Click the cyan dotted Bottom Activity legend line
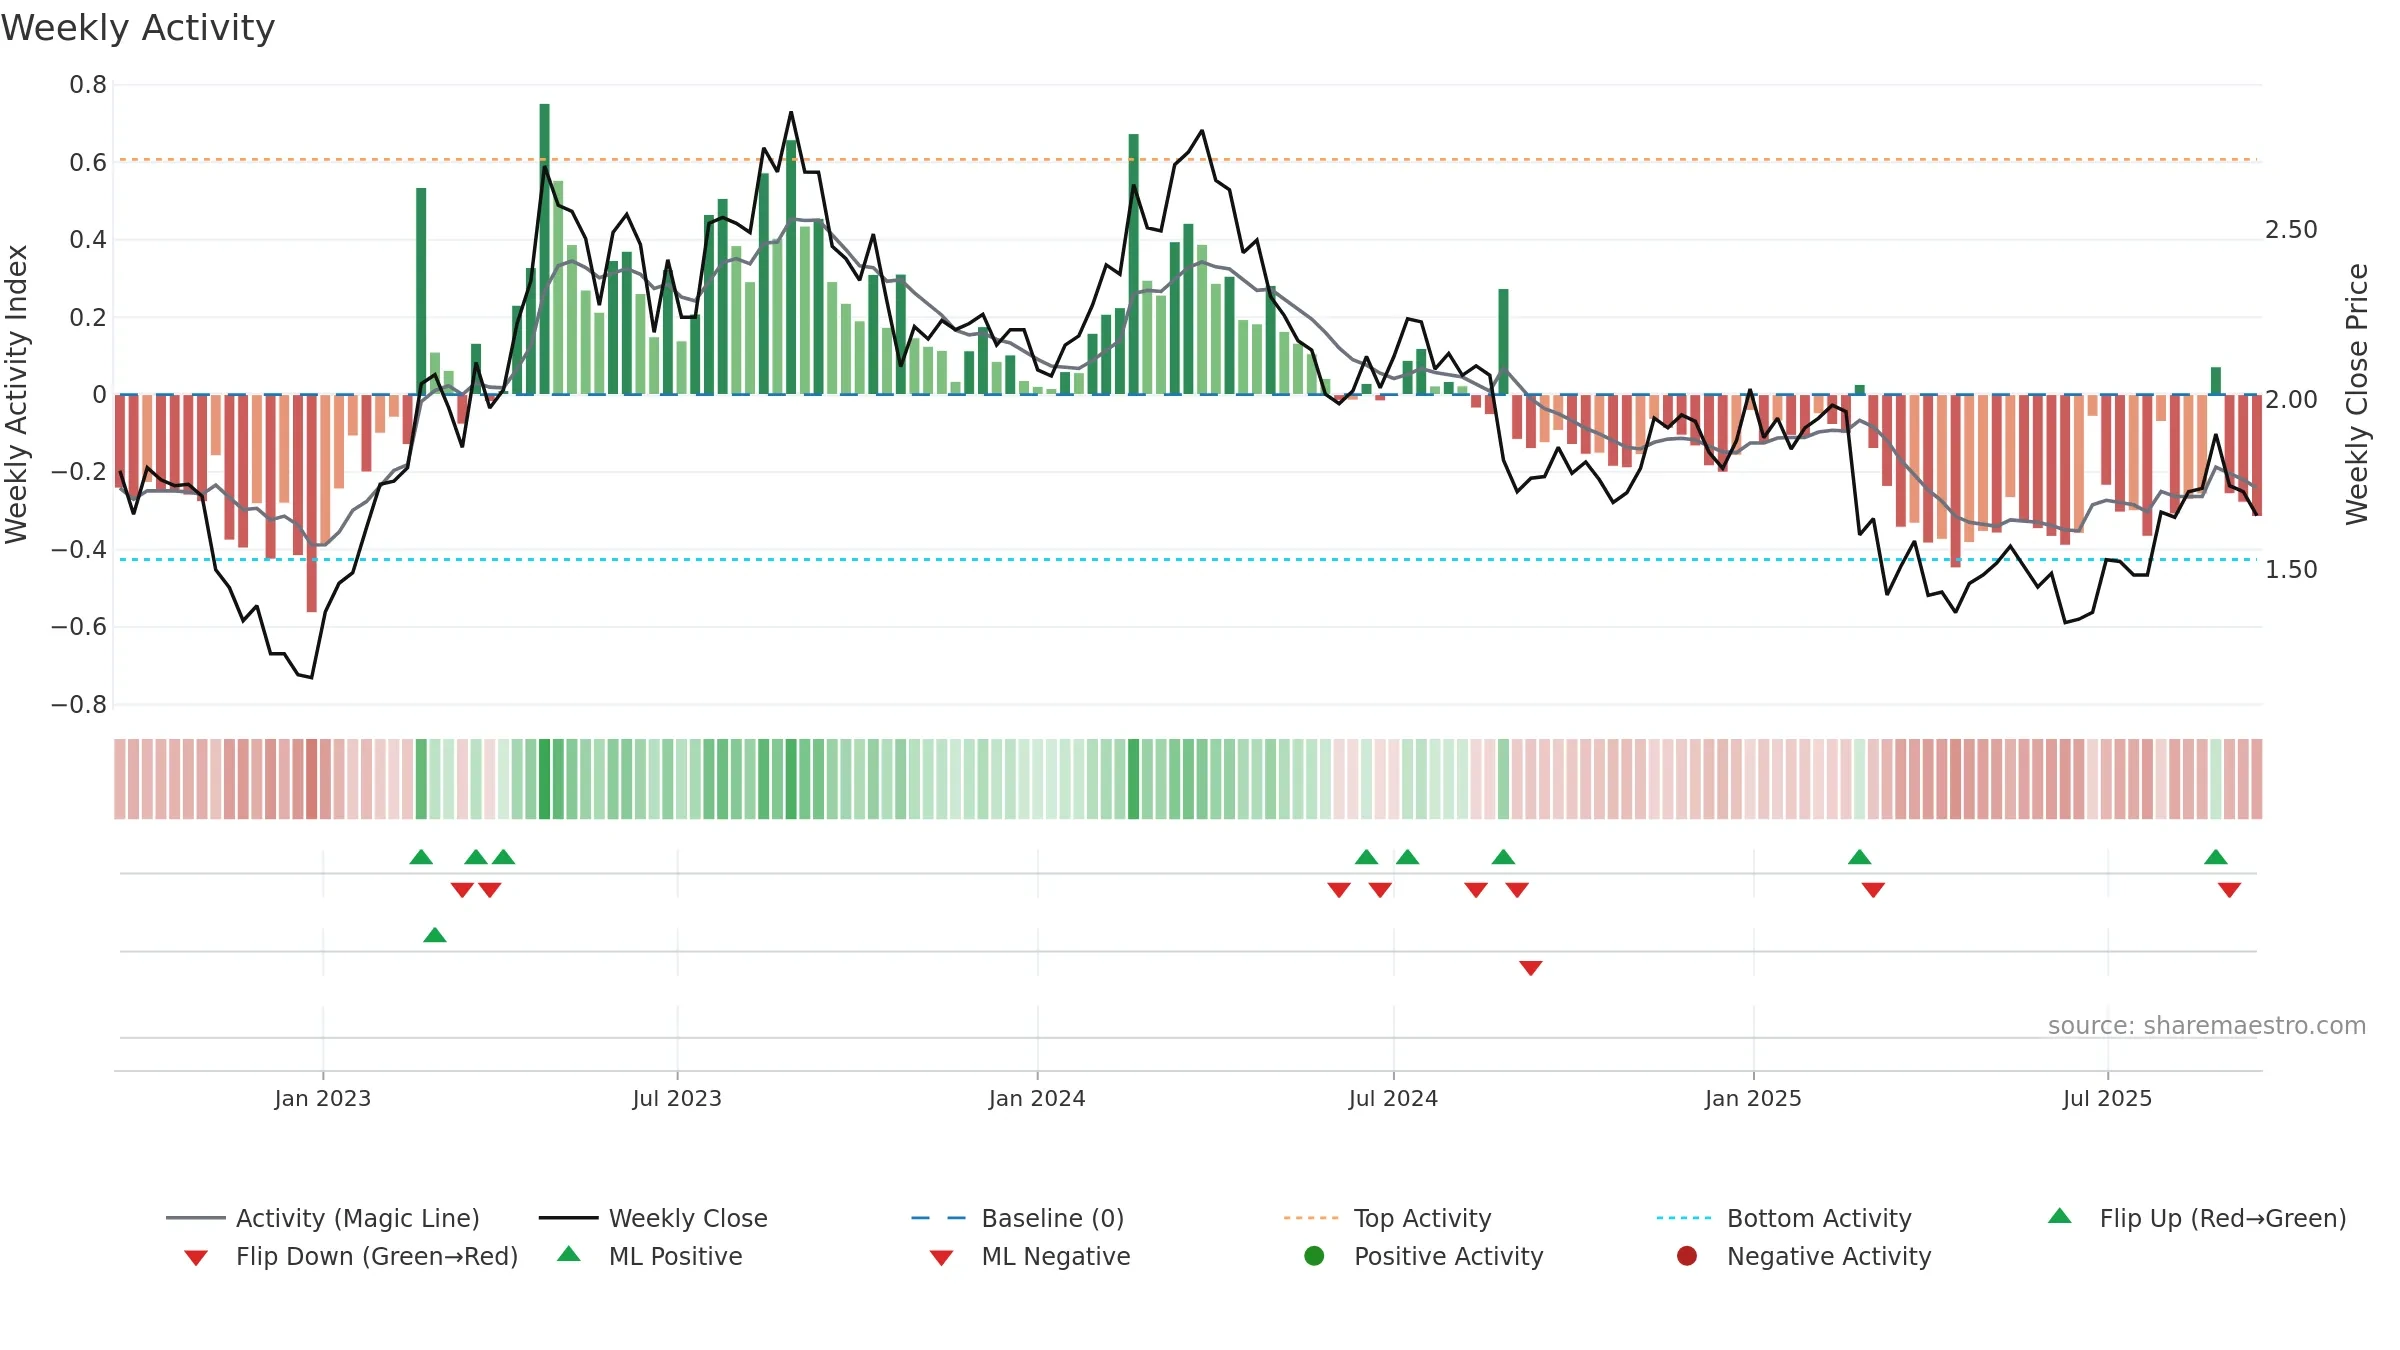2400x1350 pixels. [1684, 1218]
